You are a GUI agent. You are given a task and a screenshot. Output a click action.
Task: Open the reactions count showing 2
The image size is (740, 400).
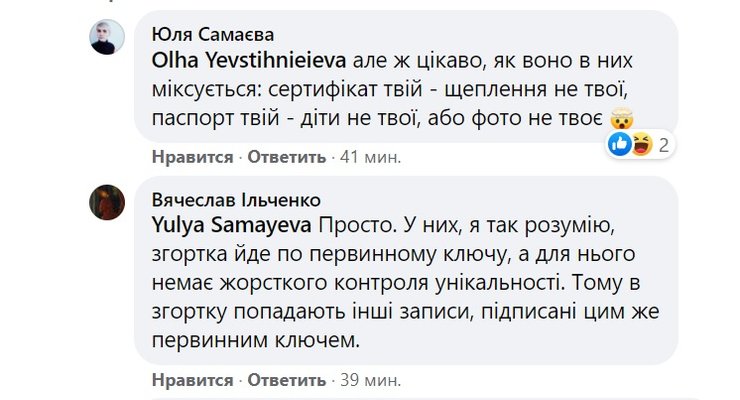pos(662,145)
